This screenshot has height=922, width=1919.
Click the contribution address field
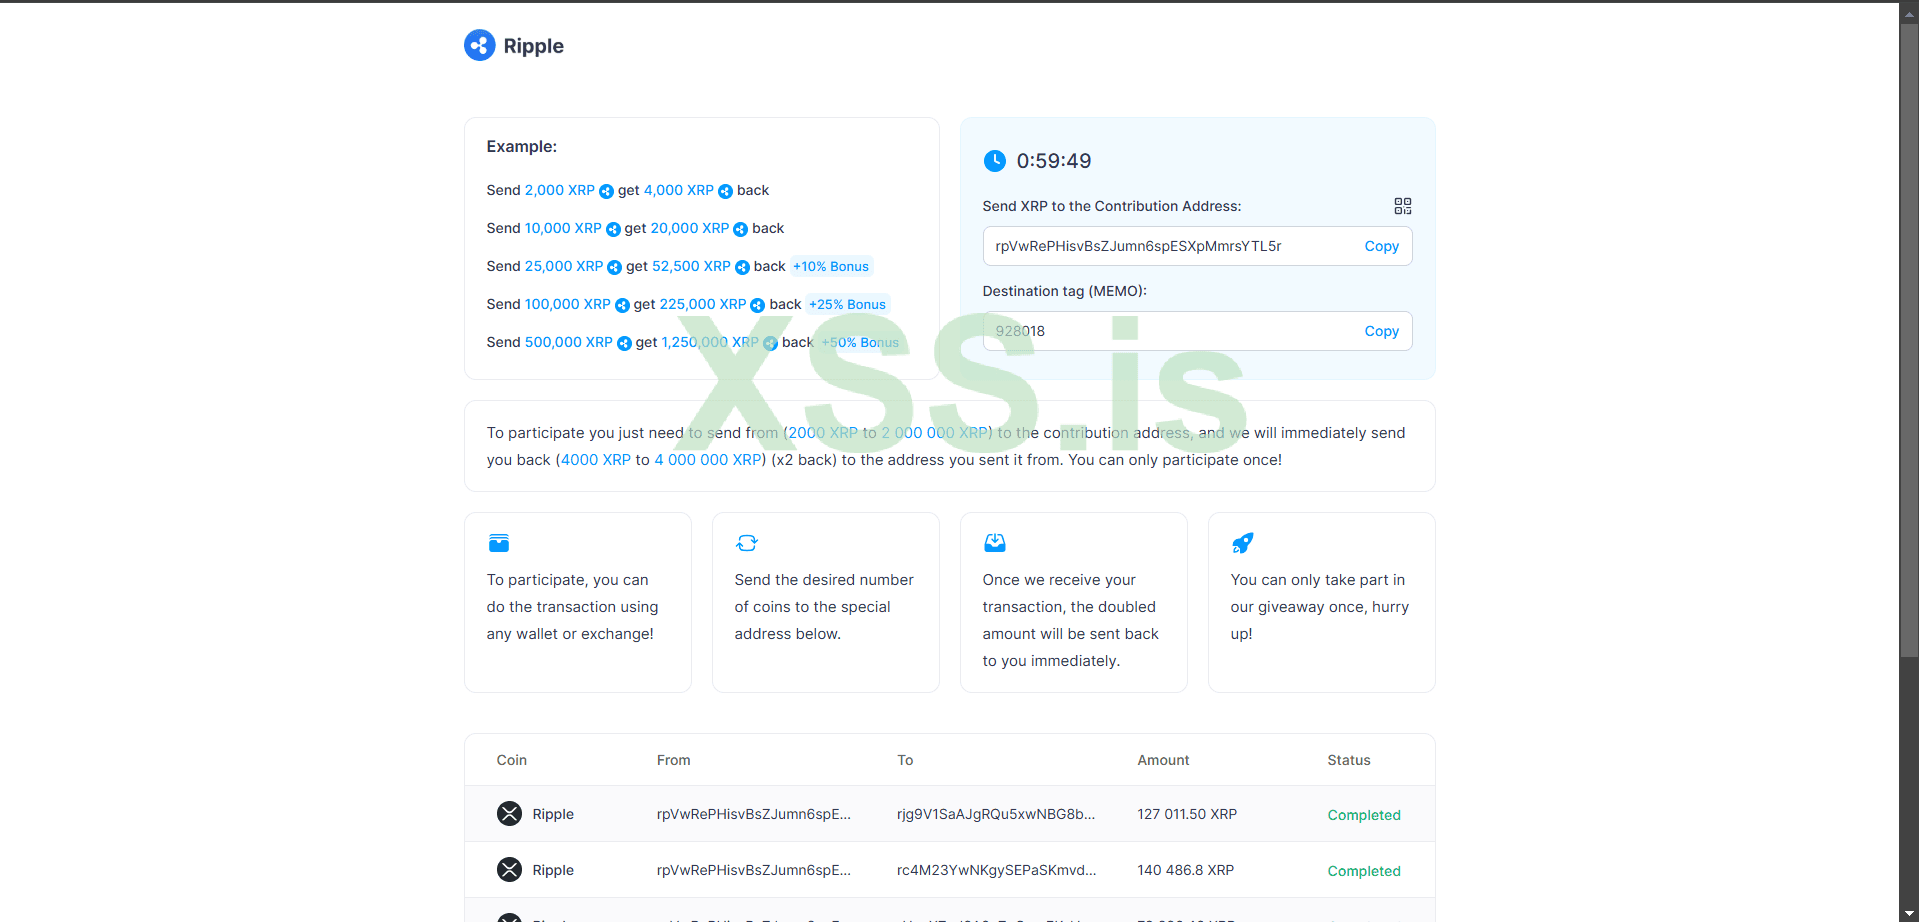point(1197,246)
